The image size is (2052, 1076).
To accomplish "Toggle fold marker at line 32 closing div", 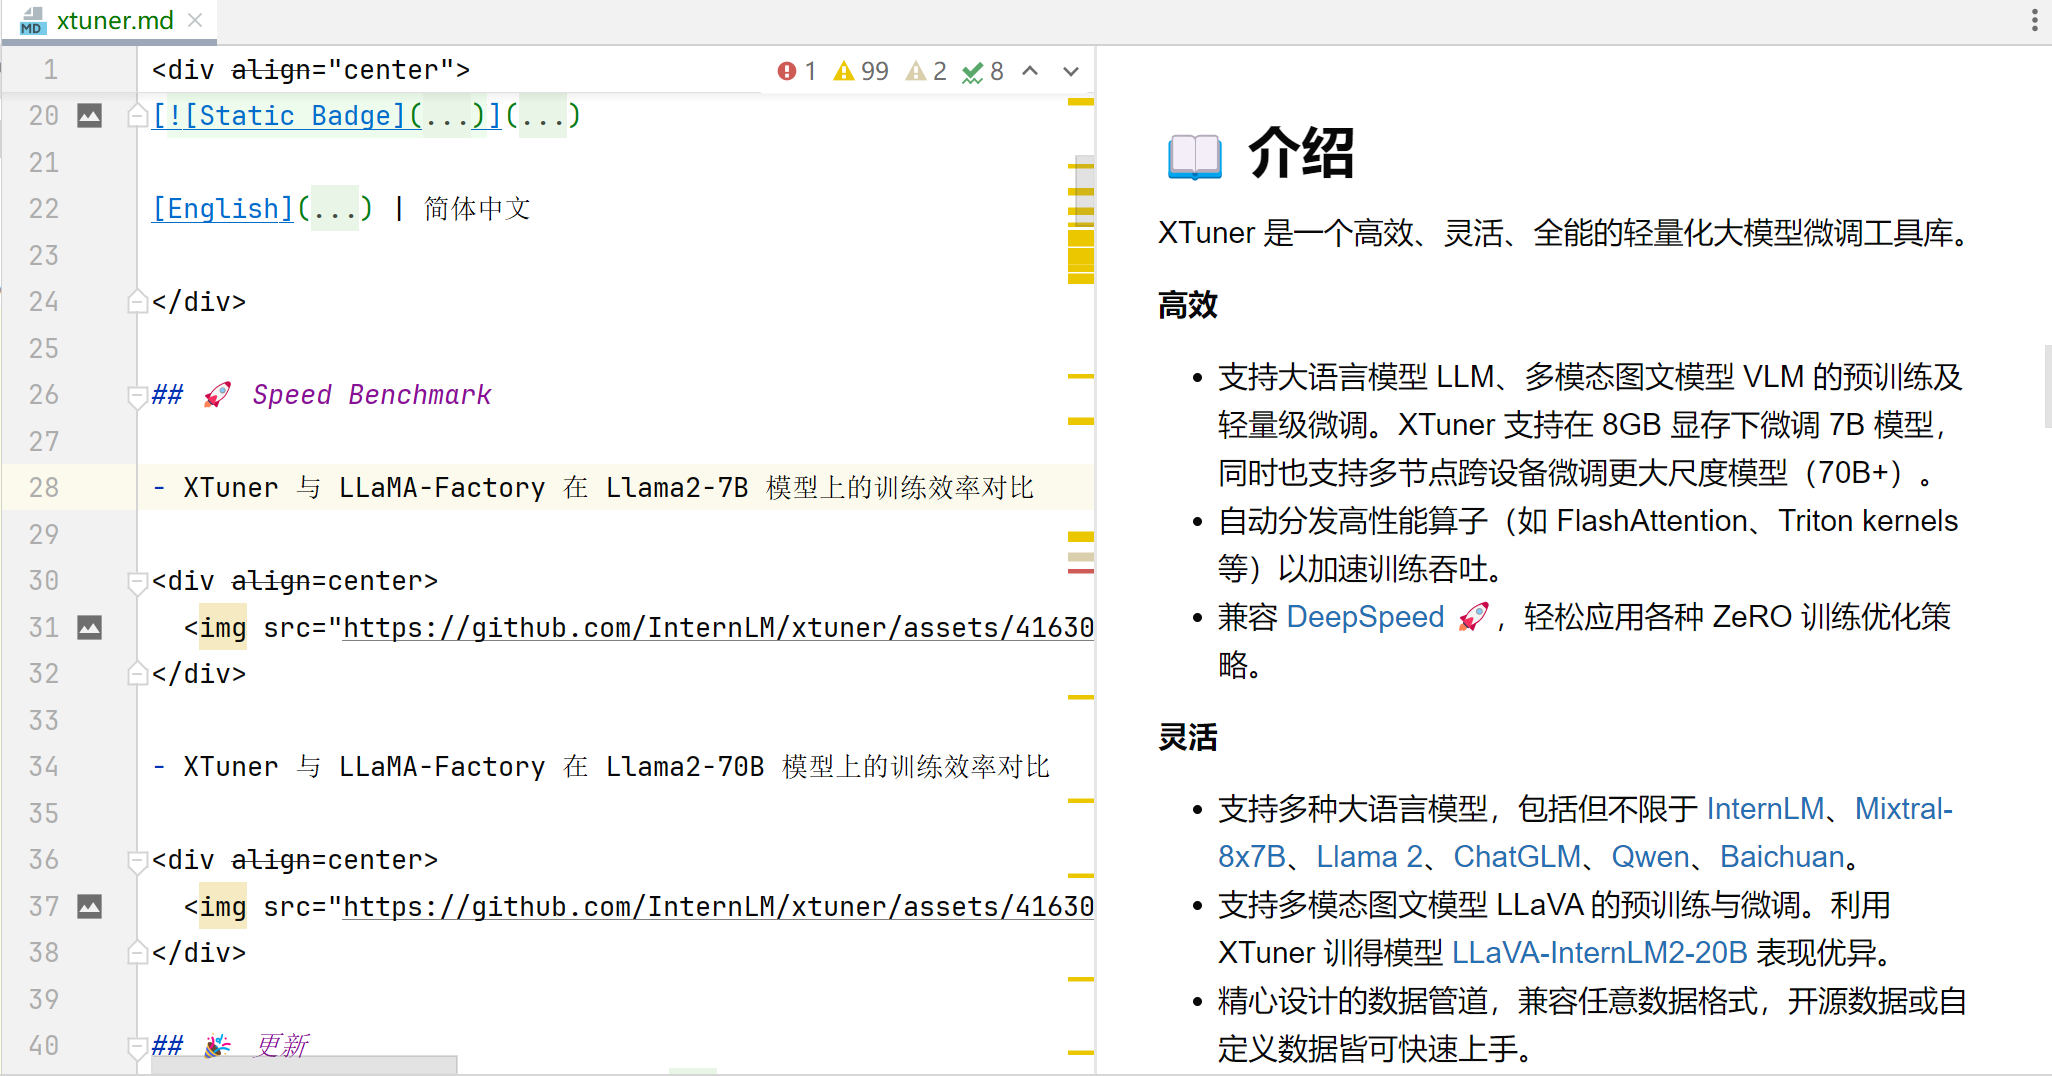I will coord(138,674).
